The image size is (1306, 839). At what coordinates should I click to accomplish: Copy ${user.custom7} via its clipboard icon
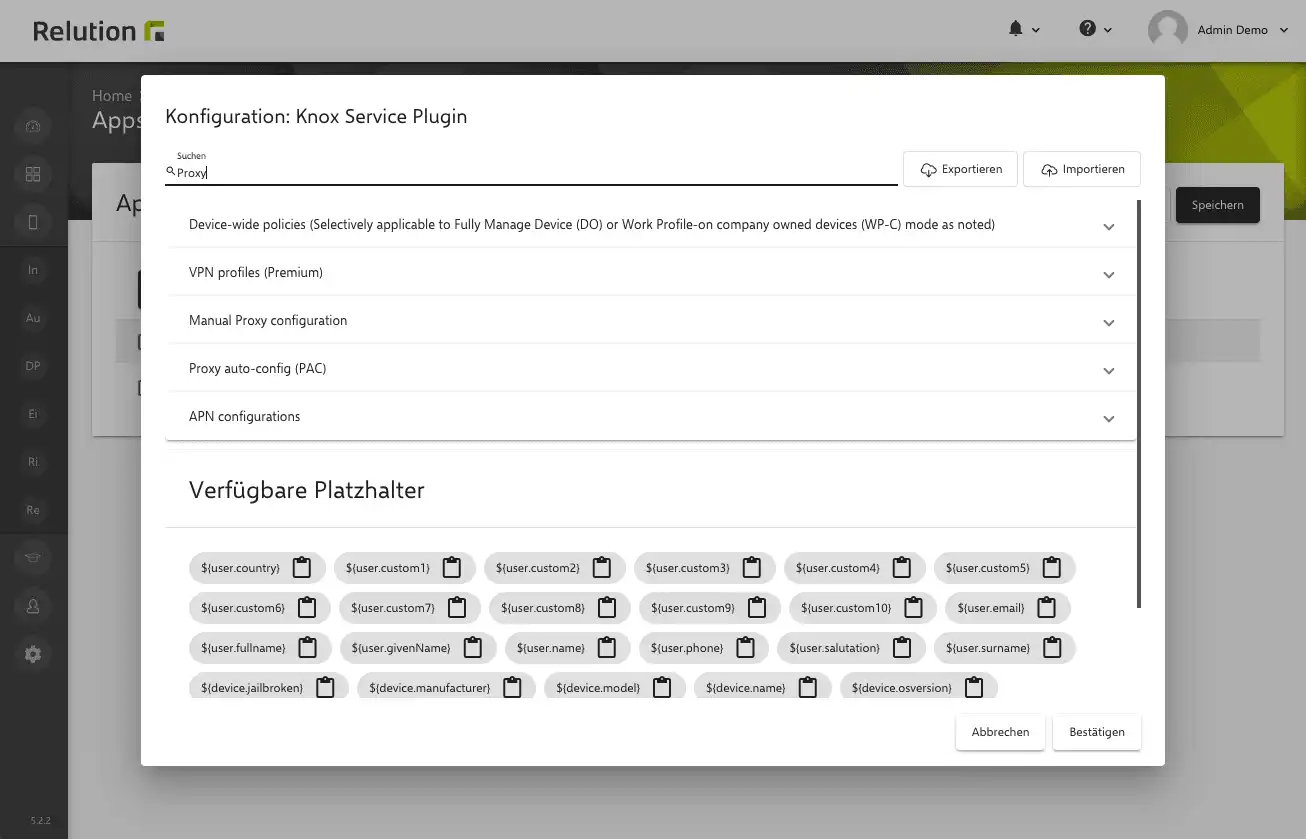(x=457, y=608)
